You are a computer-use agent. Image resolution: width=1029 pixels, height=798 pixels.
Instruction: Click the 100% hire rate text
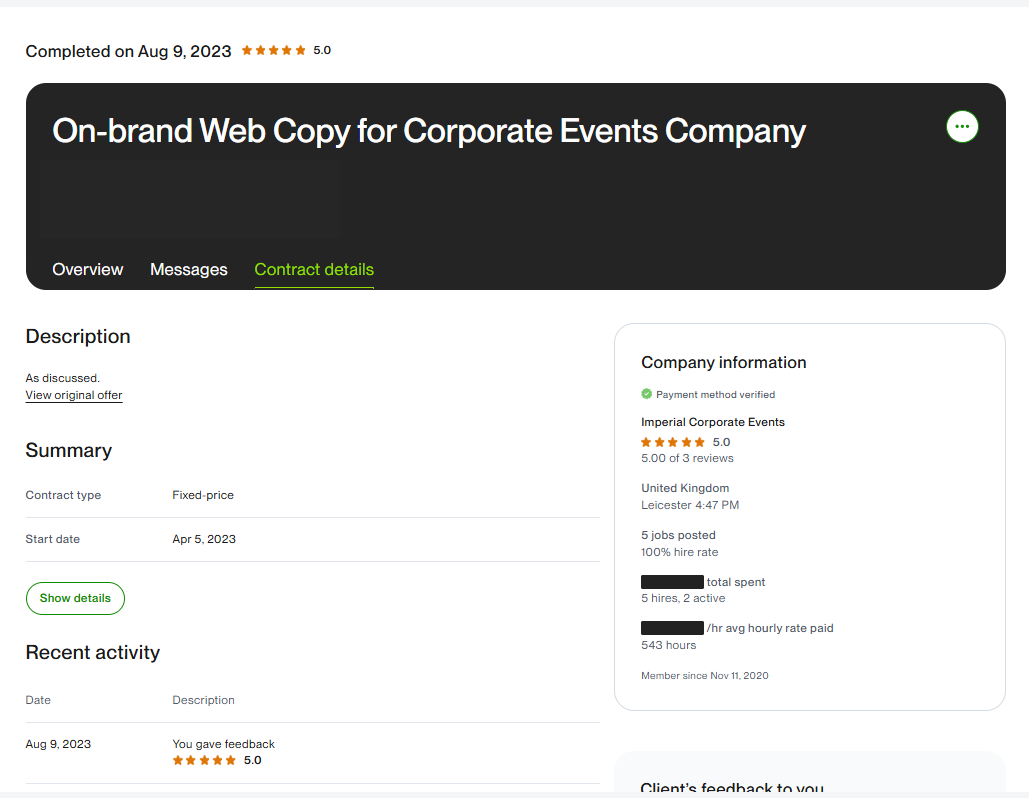coord(680,553)
